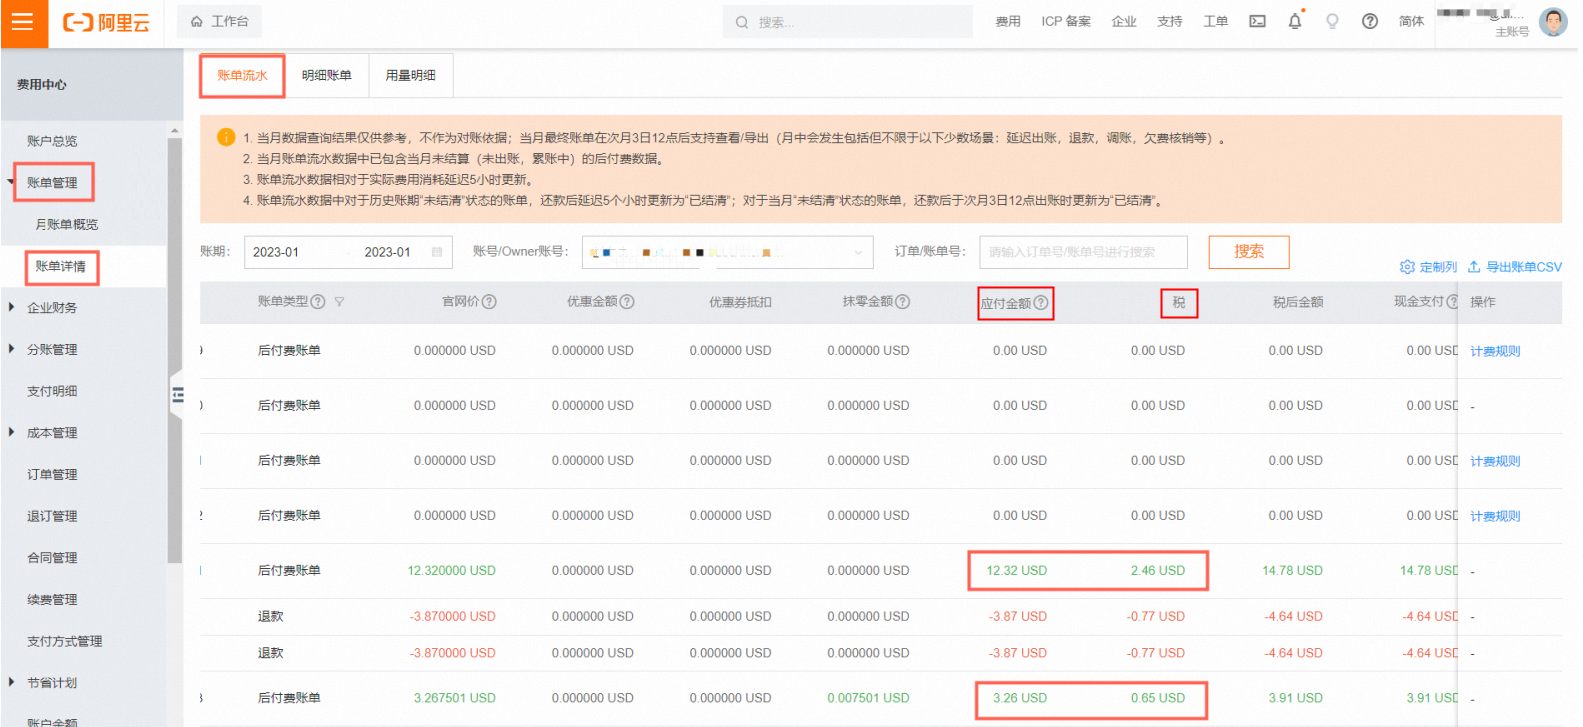The image size is (1583, 727).
Task: Open 计费规则 link in the fourth row
Action: (1495, 516)
